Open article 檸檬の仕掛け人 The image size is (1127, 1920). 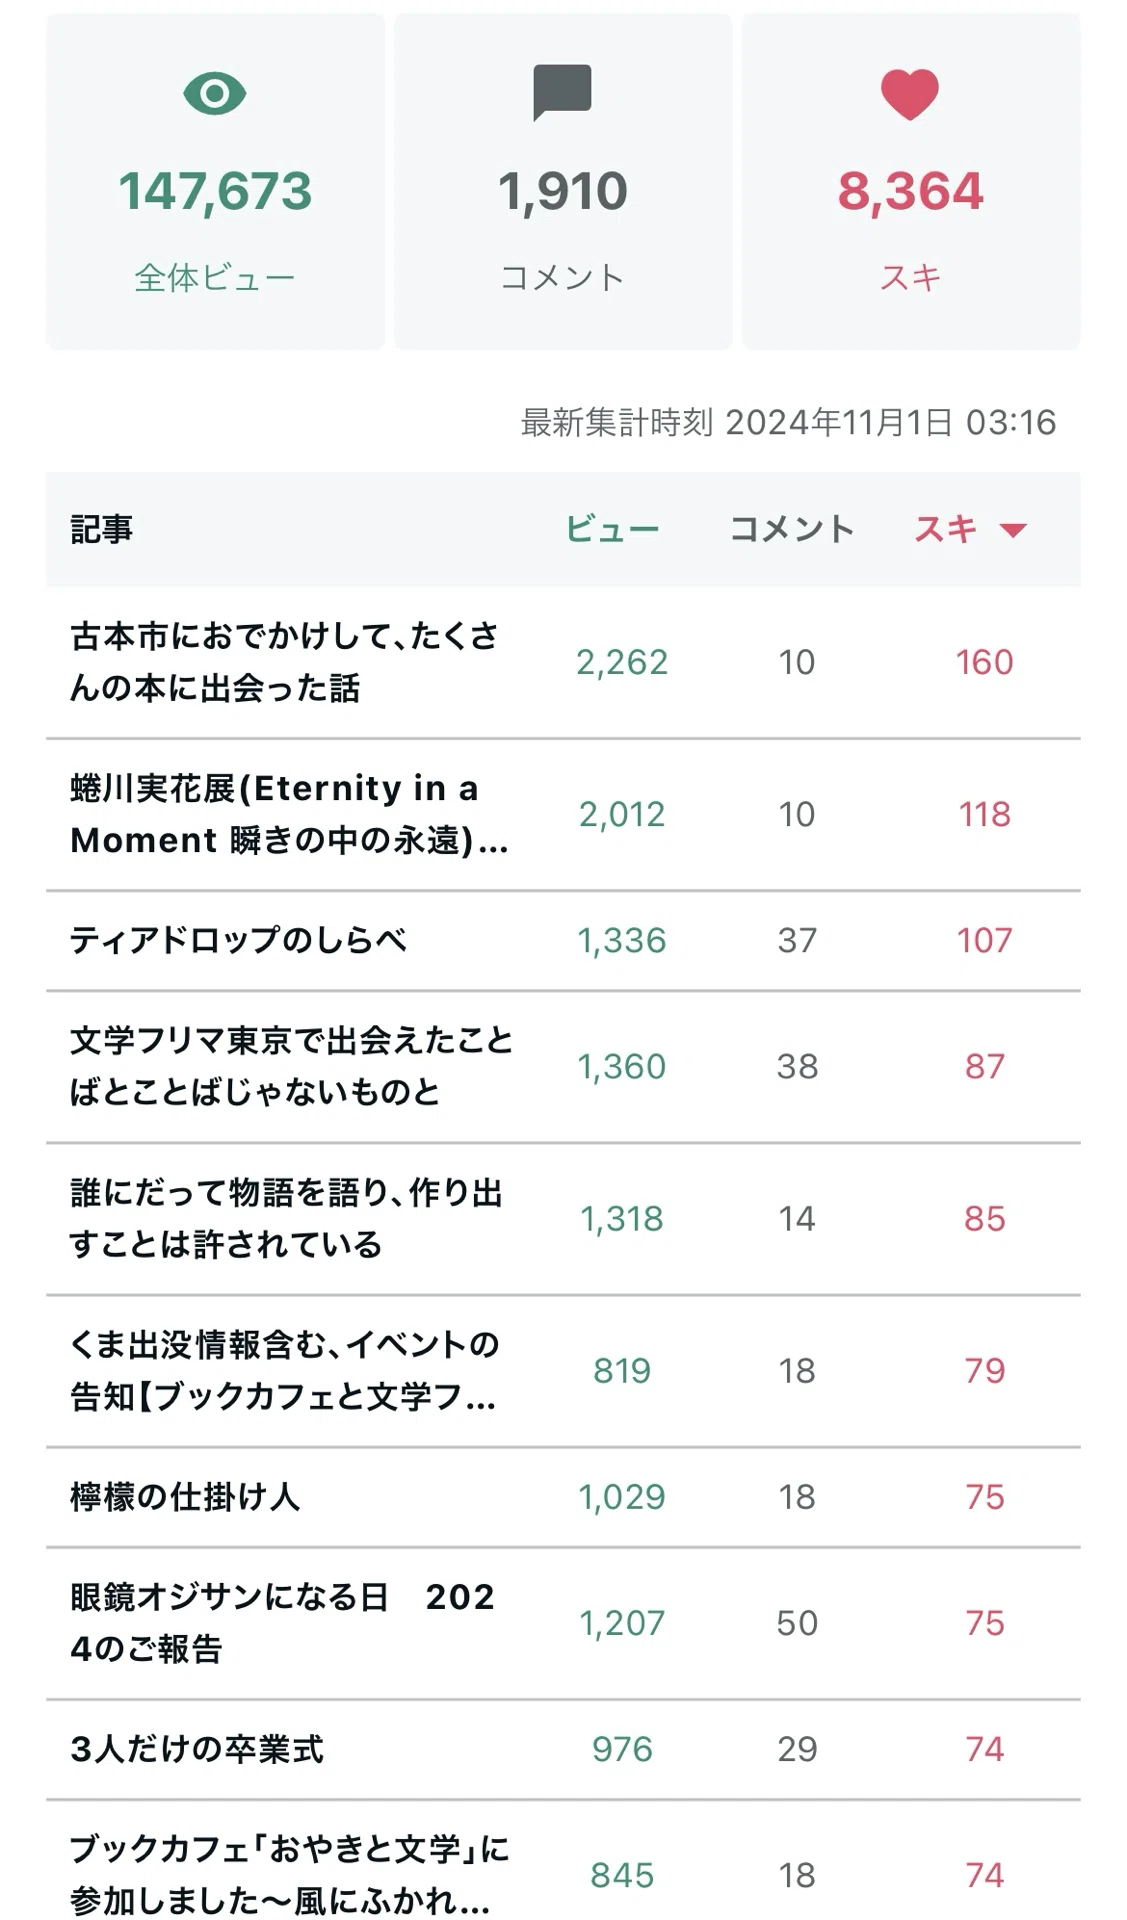(185, 1496)
